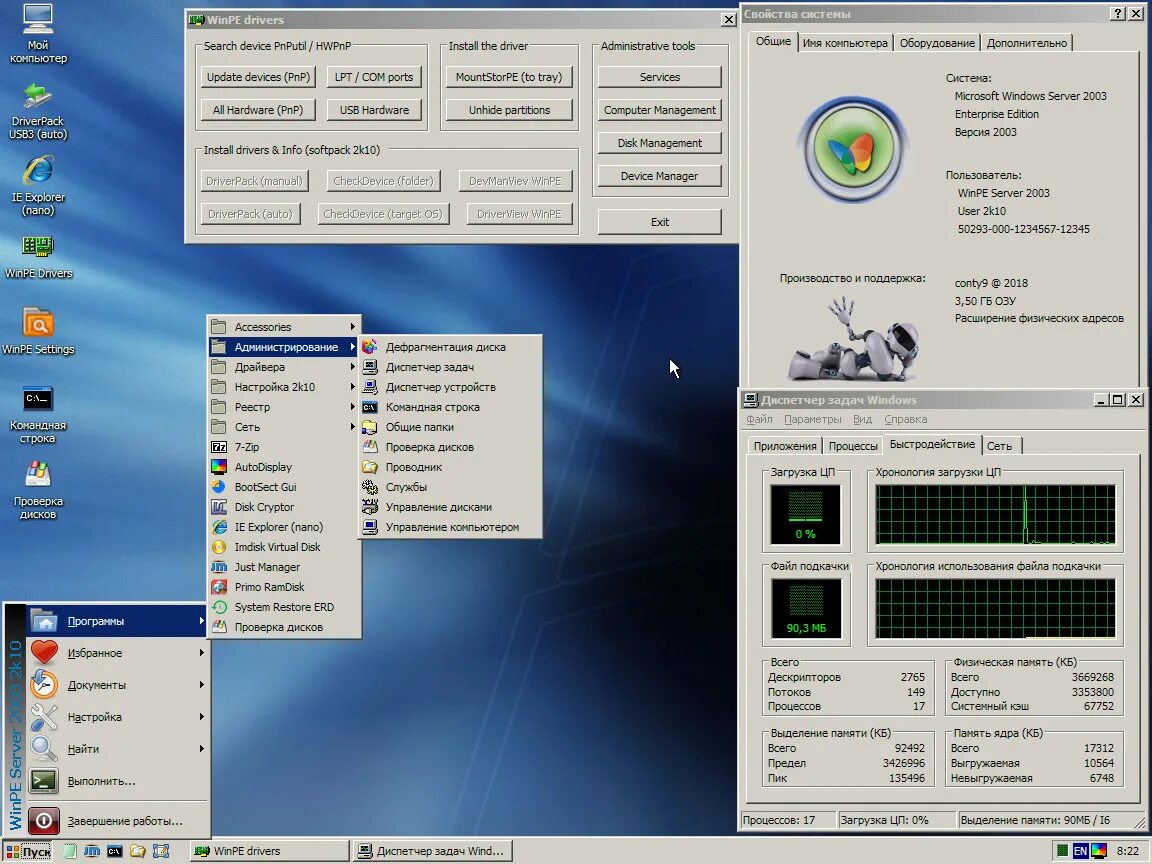Image resolution: width=1152 pixels, height=864 pixels.
Task: Click the Пуск Start button
Action: tap(28, 851)
